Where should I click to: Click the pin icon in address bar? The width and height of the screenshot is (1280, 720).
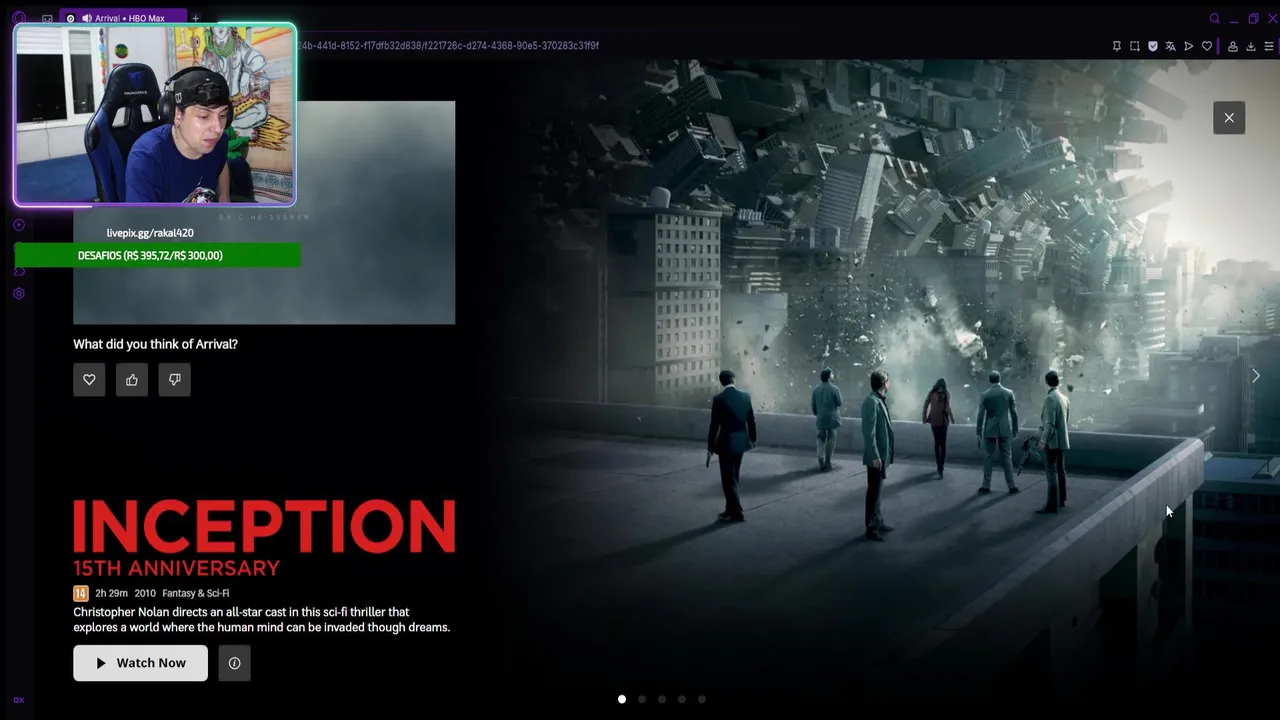coord(1117,46)
